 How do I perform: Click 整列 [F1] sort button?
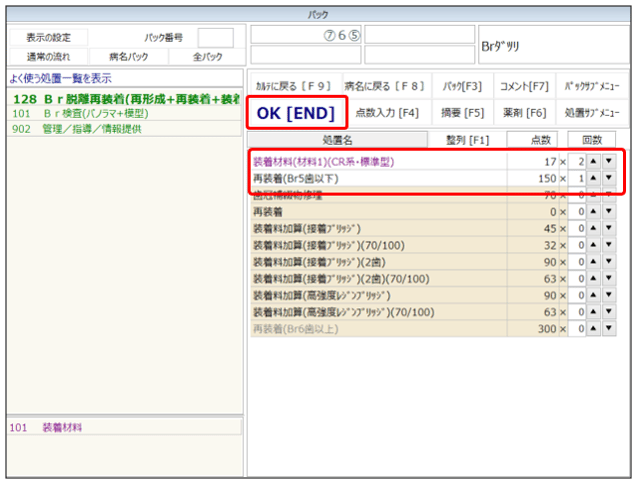465,139
